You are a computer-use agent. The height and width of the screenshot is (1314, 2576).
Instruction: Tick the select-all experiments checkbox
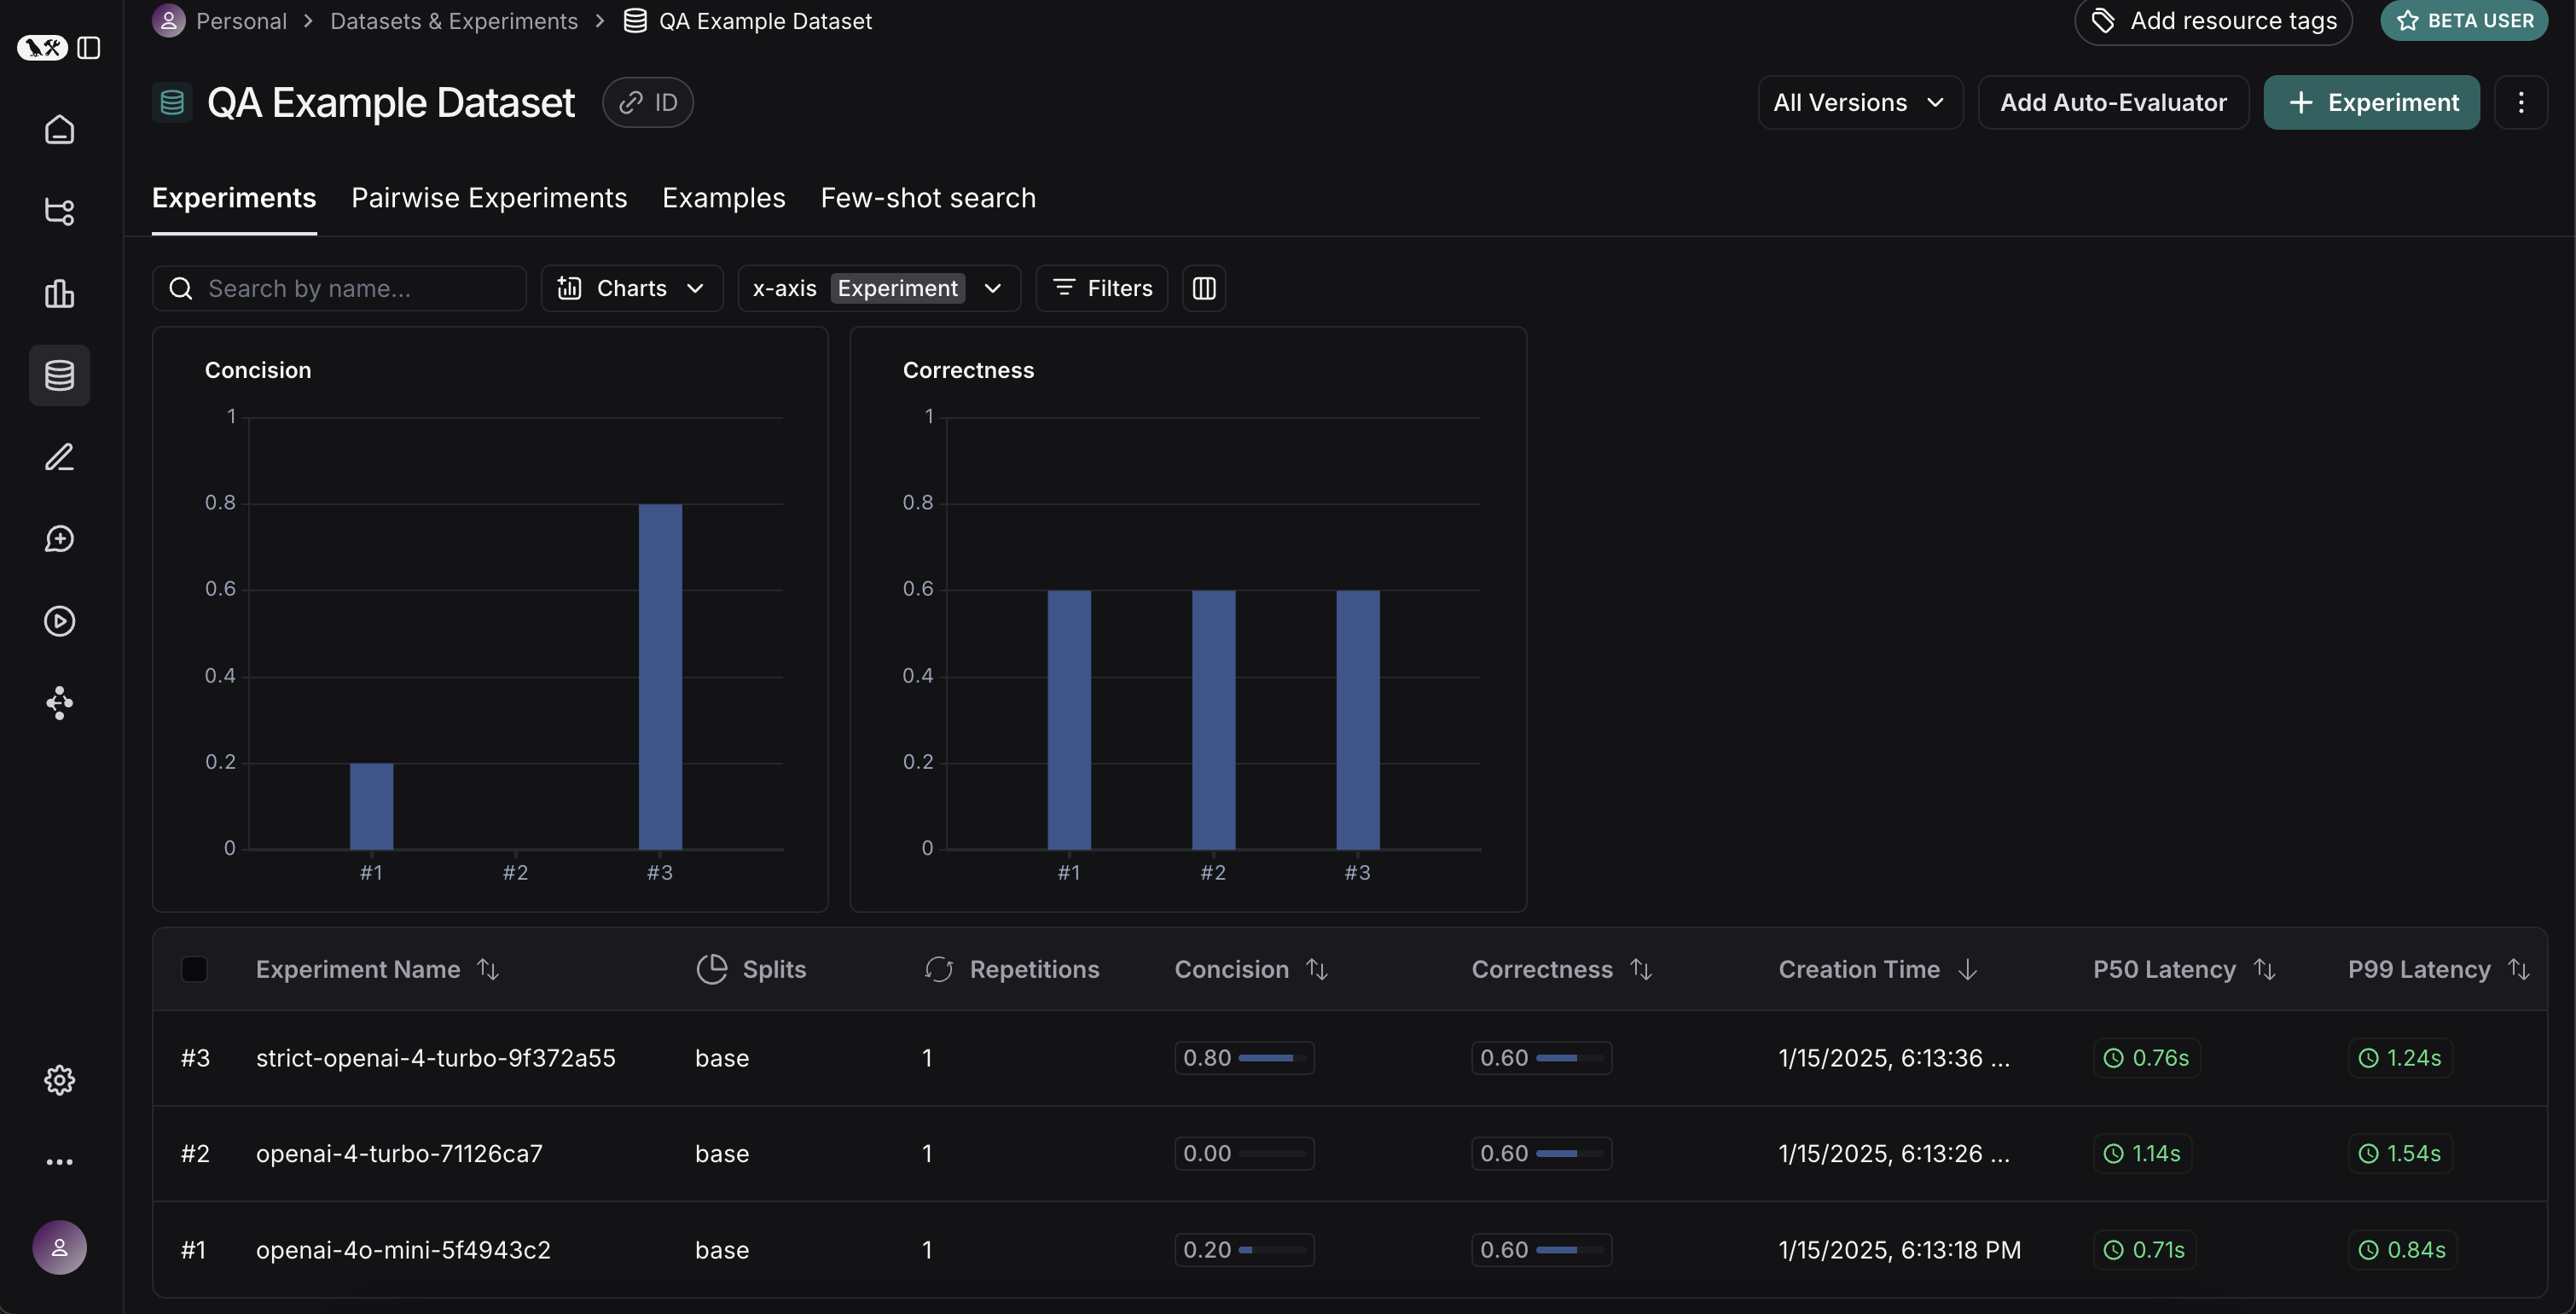click(x=194, y=969)
